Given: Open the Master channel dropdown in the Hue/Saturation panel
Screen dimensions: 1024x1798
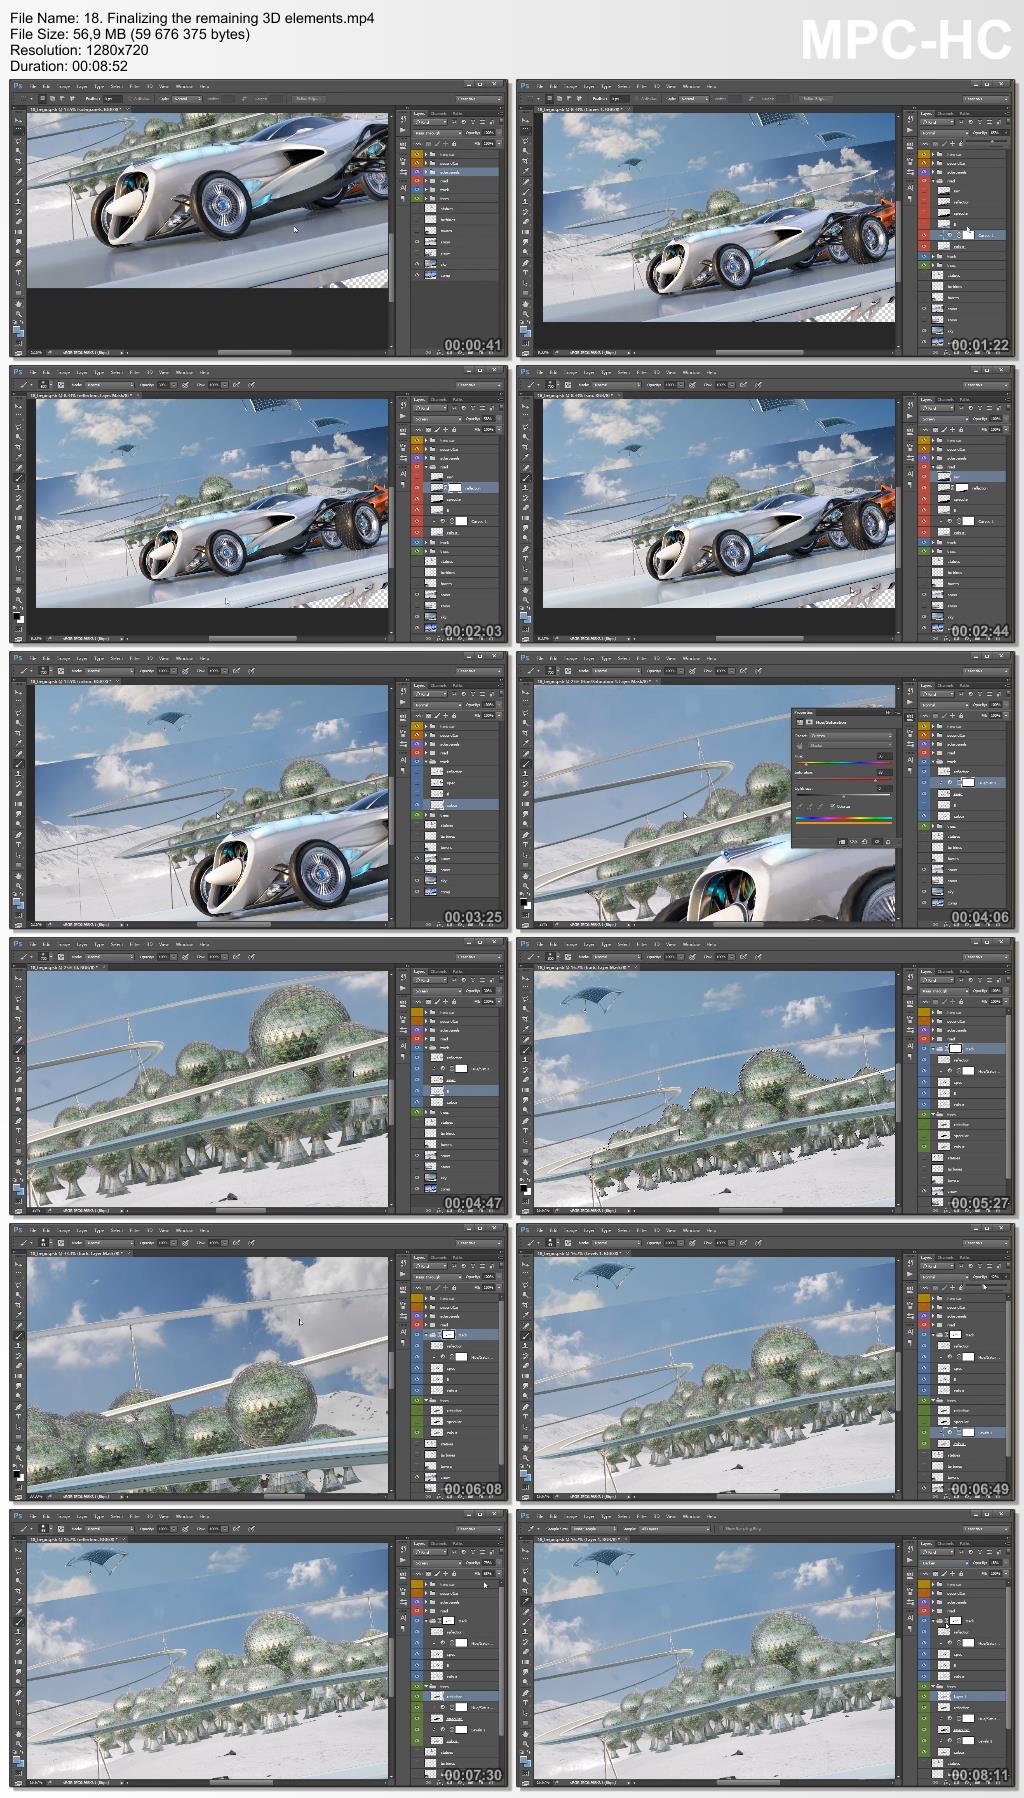Looking at the screenshot, I should (x=851, y=745).
